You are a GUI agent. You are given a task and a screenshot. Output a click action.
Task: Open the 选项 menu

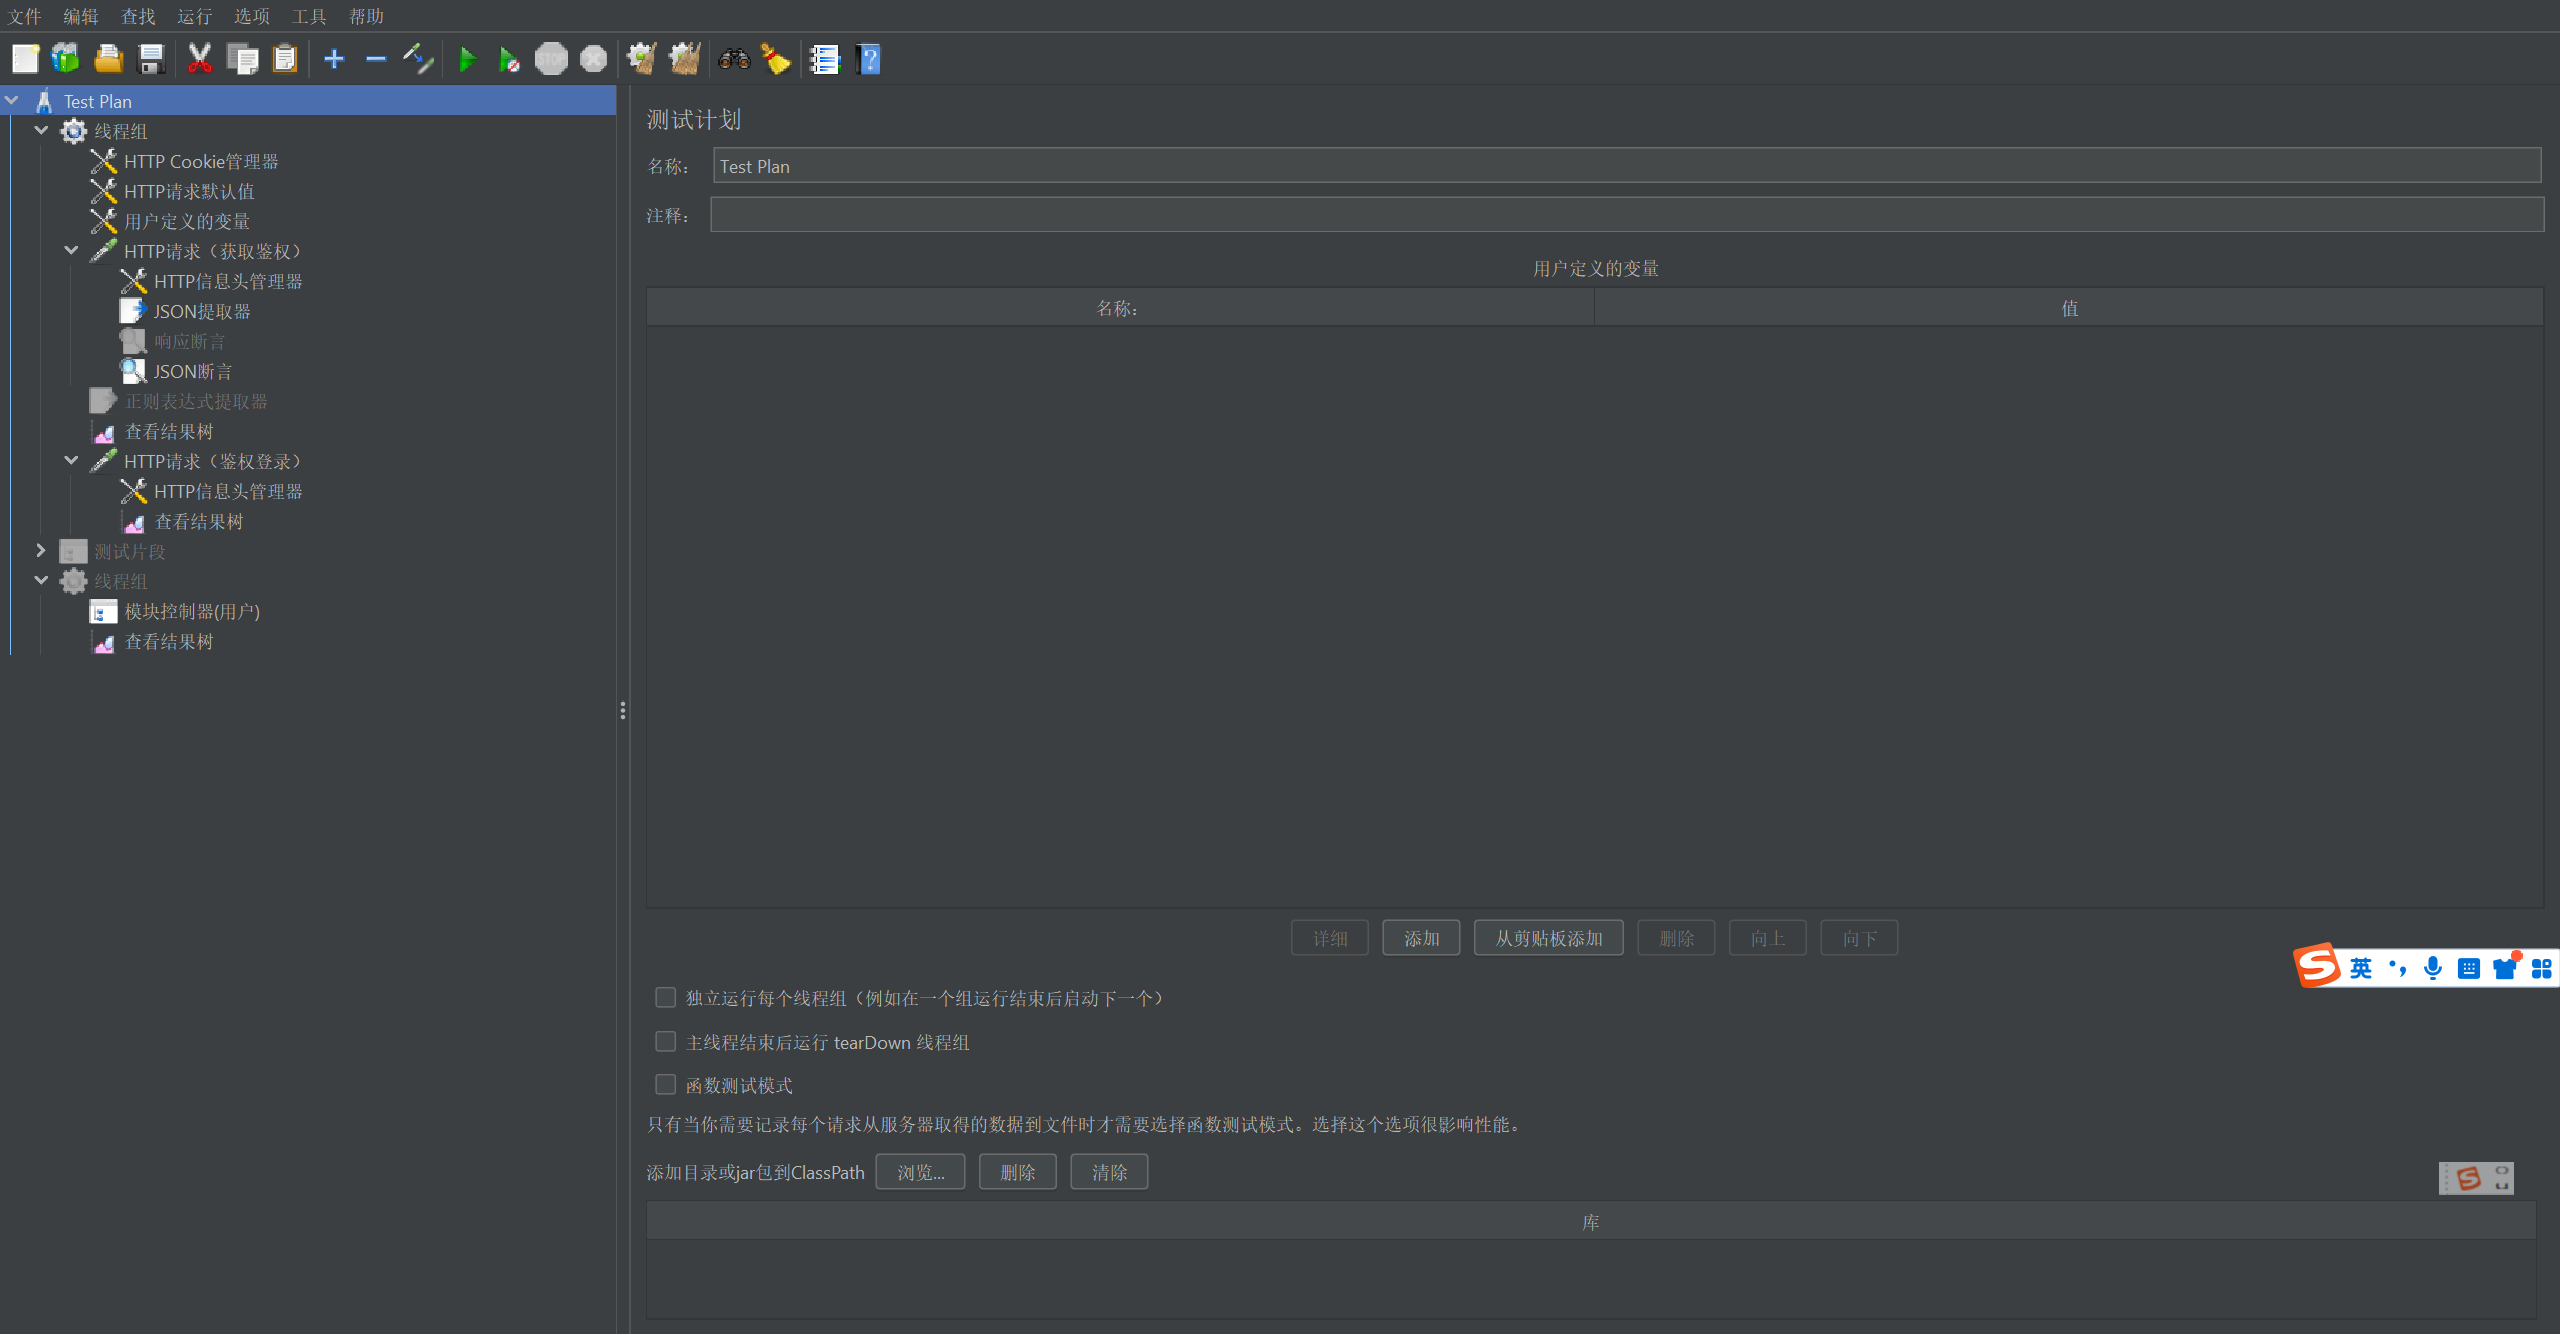[x=251, y=16]
